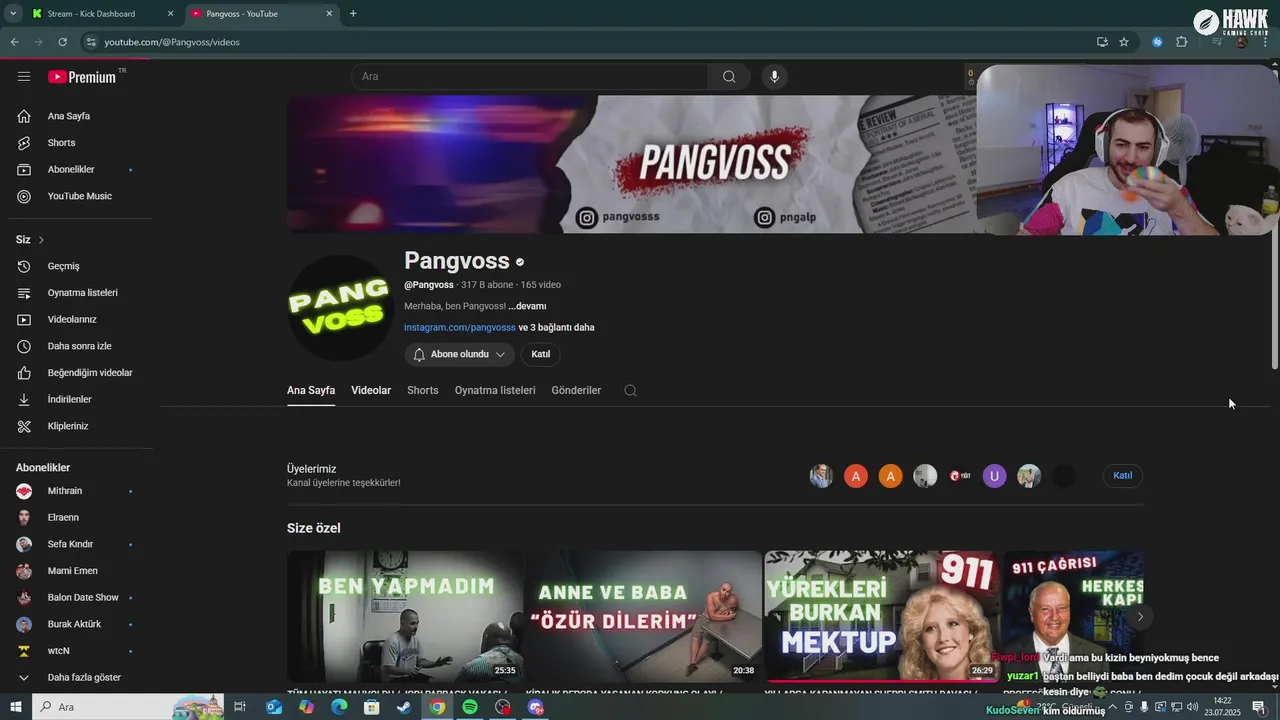Open the browser extensions puzzle icon
The image size is (1280, 720).
[x=1181, y=42]
